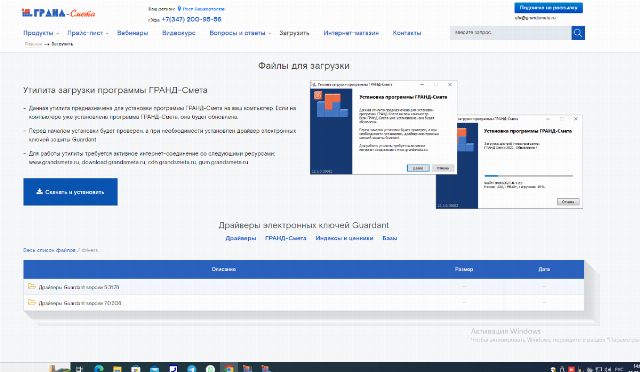Click the region location pin icon

point(179,9)
